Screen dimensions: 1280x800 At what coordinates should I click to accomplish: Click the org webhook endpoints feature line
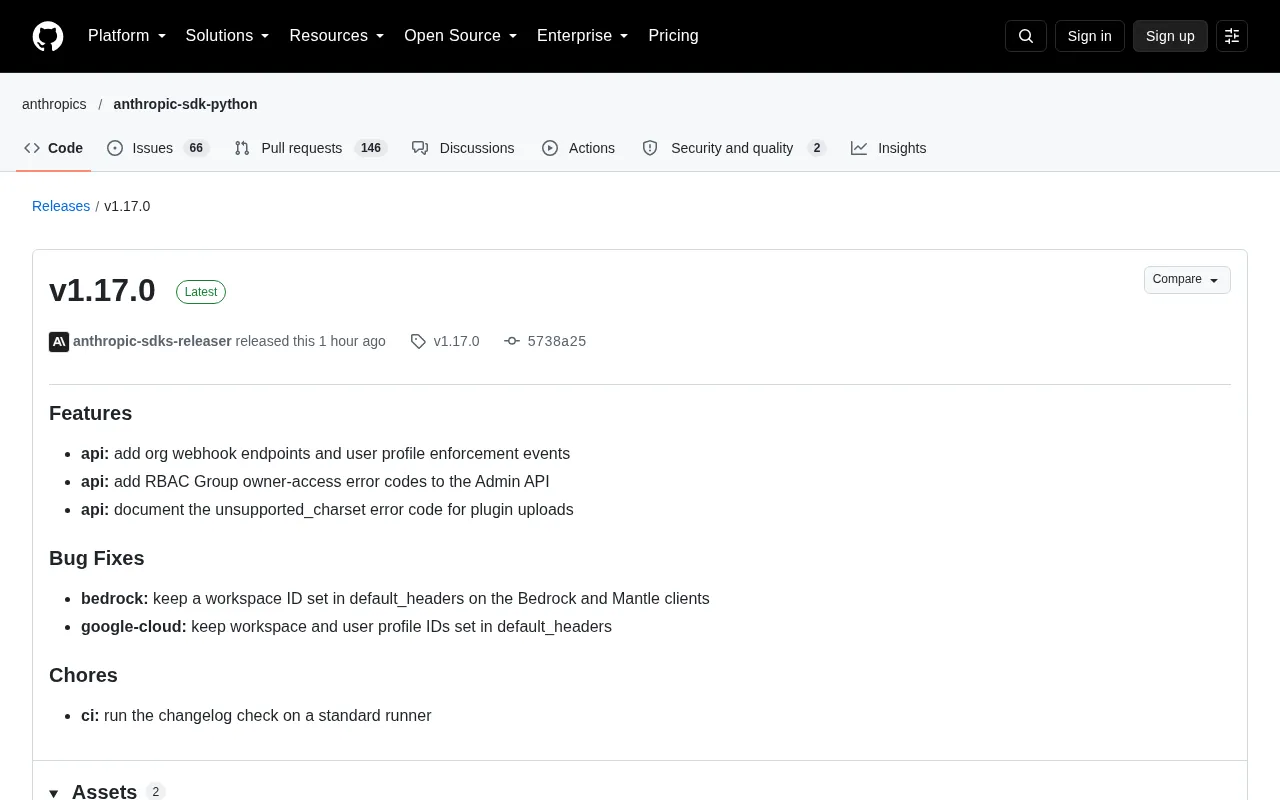click(325, 453)
